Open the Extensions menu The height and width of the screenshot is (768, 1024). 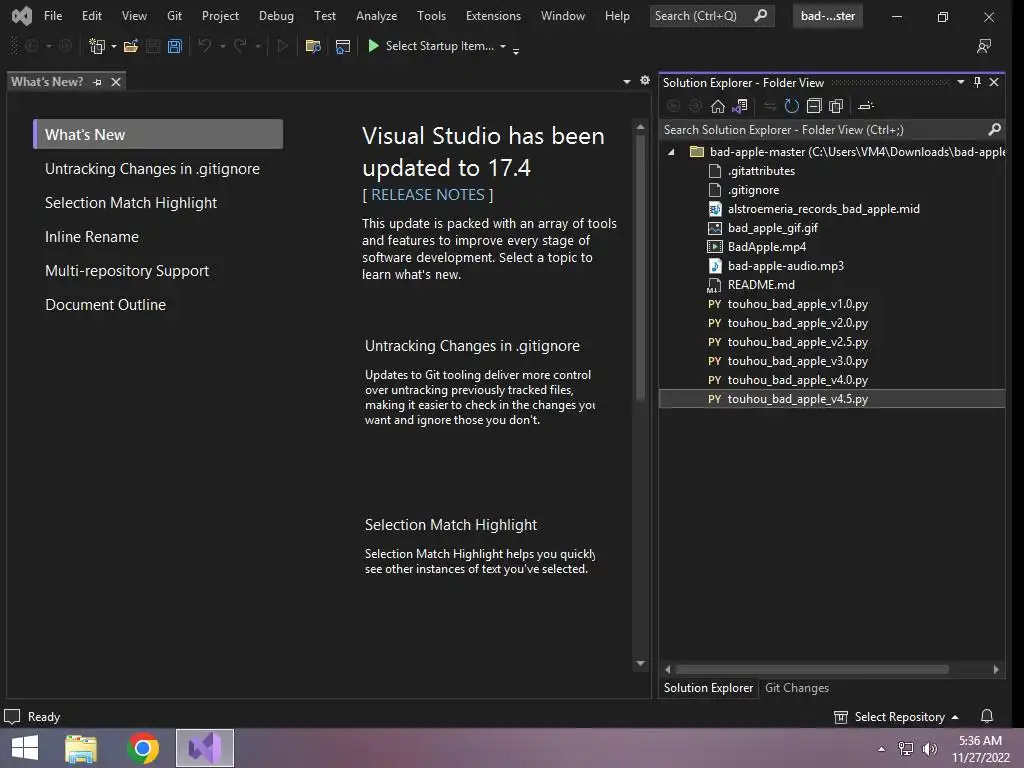click(x=493, y=16)
